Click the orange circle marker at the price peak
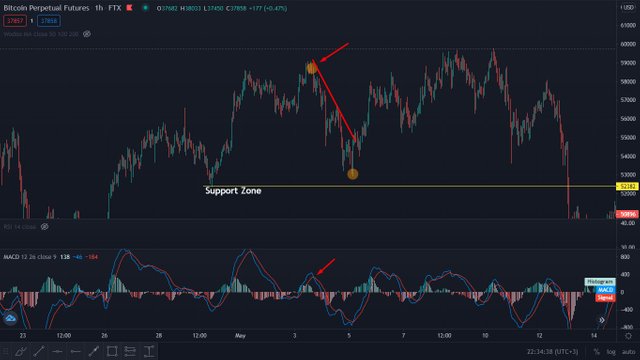 [312, 68]
